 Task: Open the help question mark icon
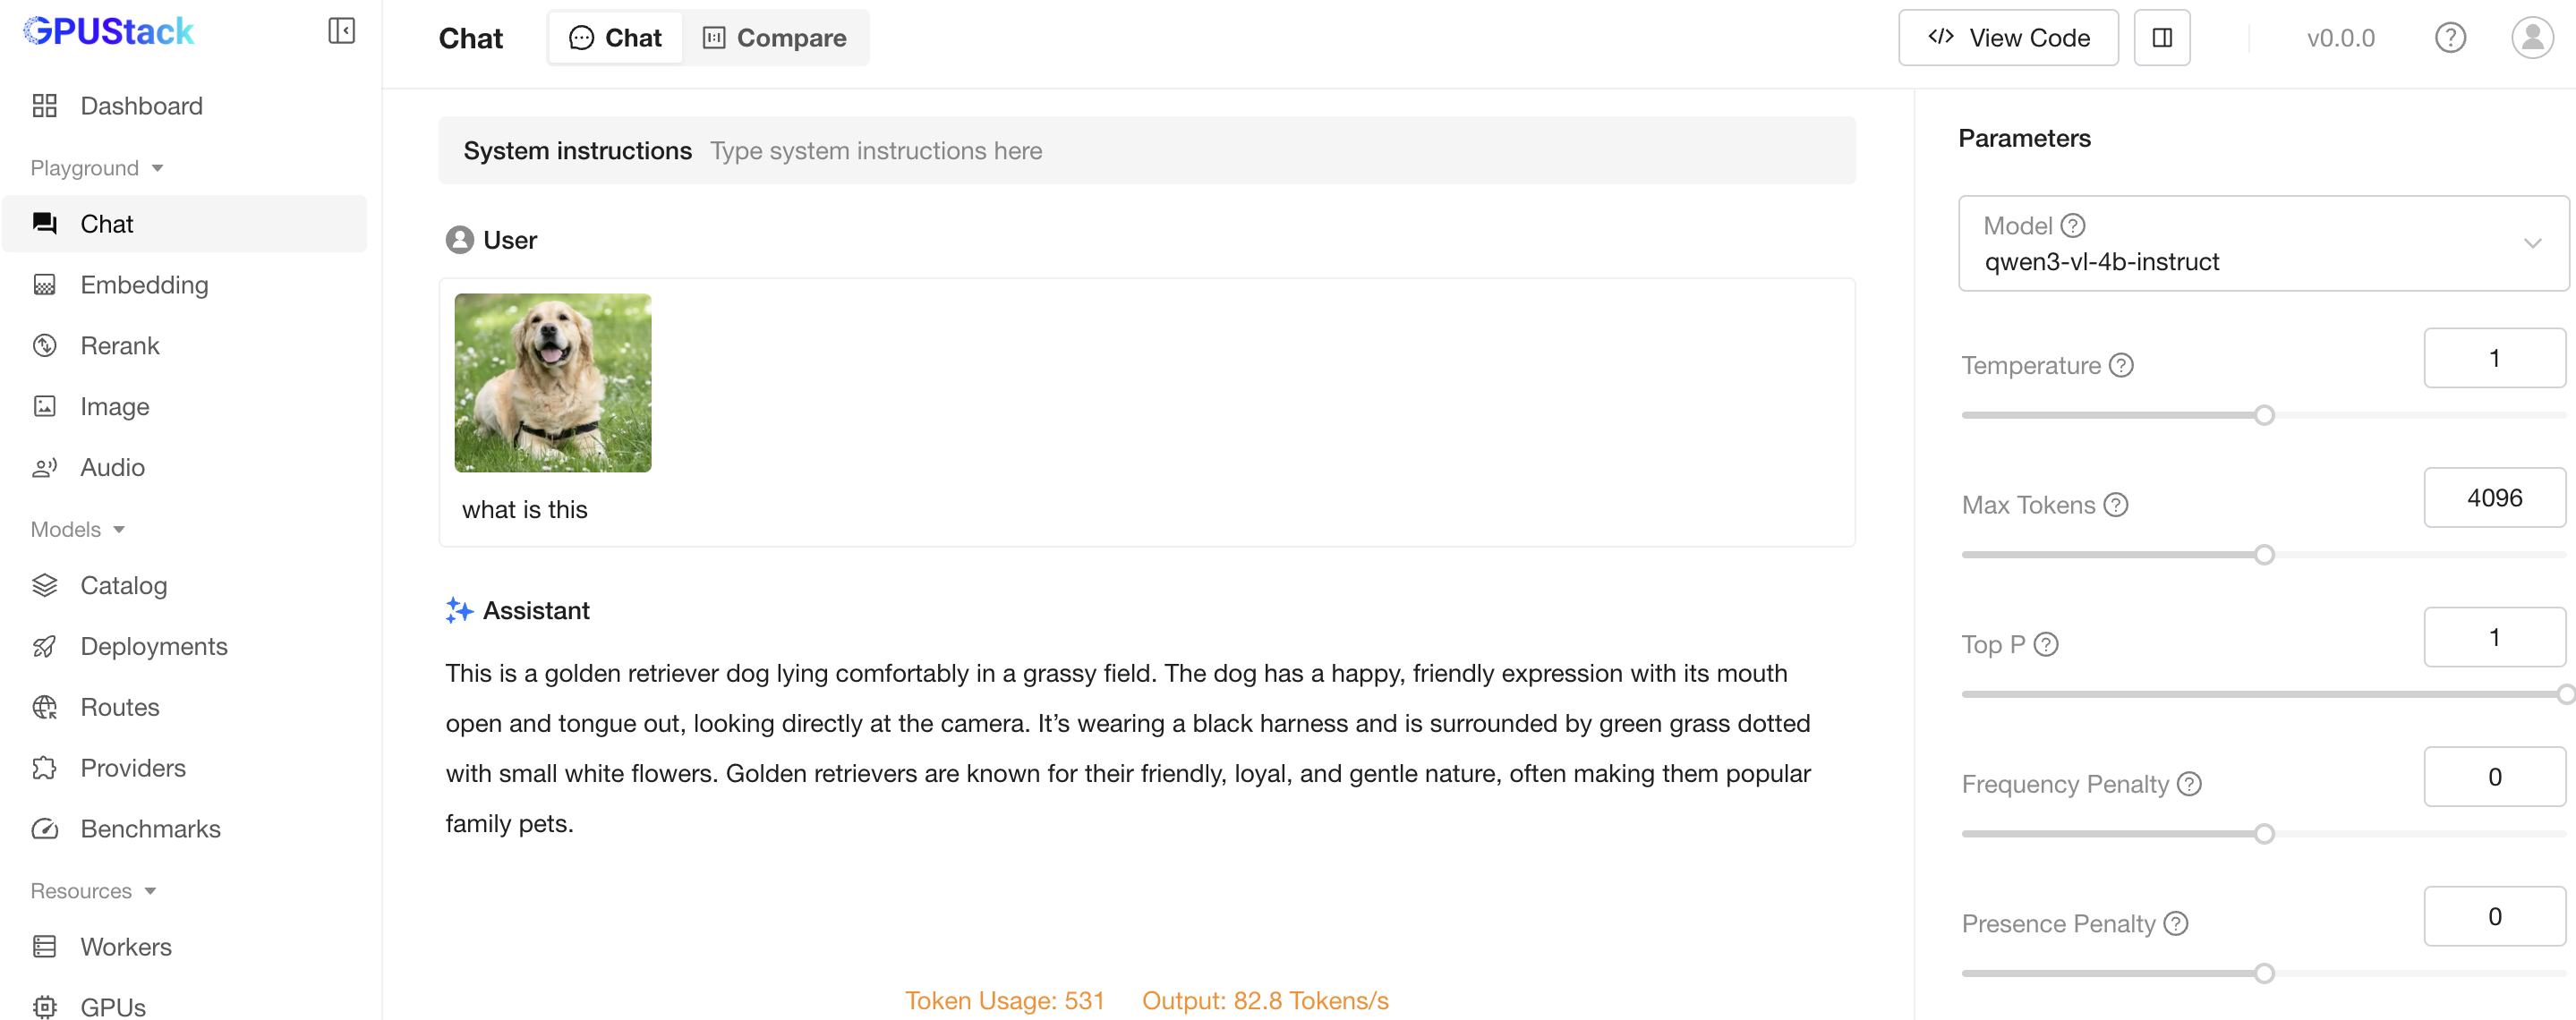coord(2449,38)
